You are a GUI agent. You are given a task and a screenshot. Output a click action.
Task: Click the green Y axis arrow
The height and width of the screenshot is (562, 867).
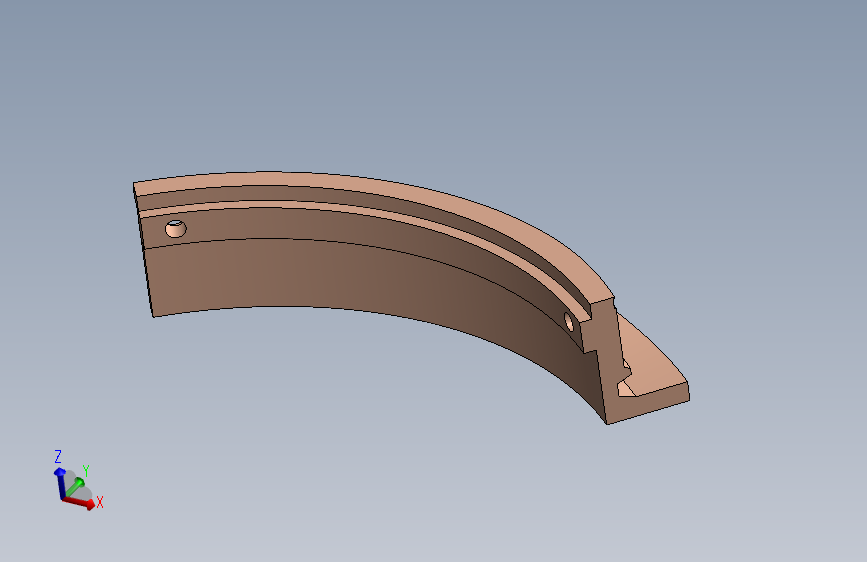tap(75, 487)
